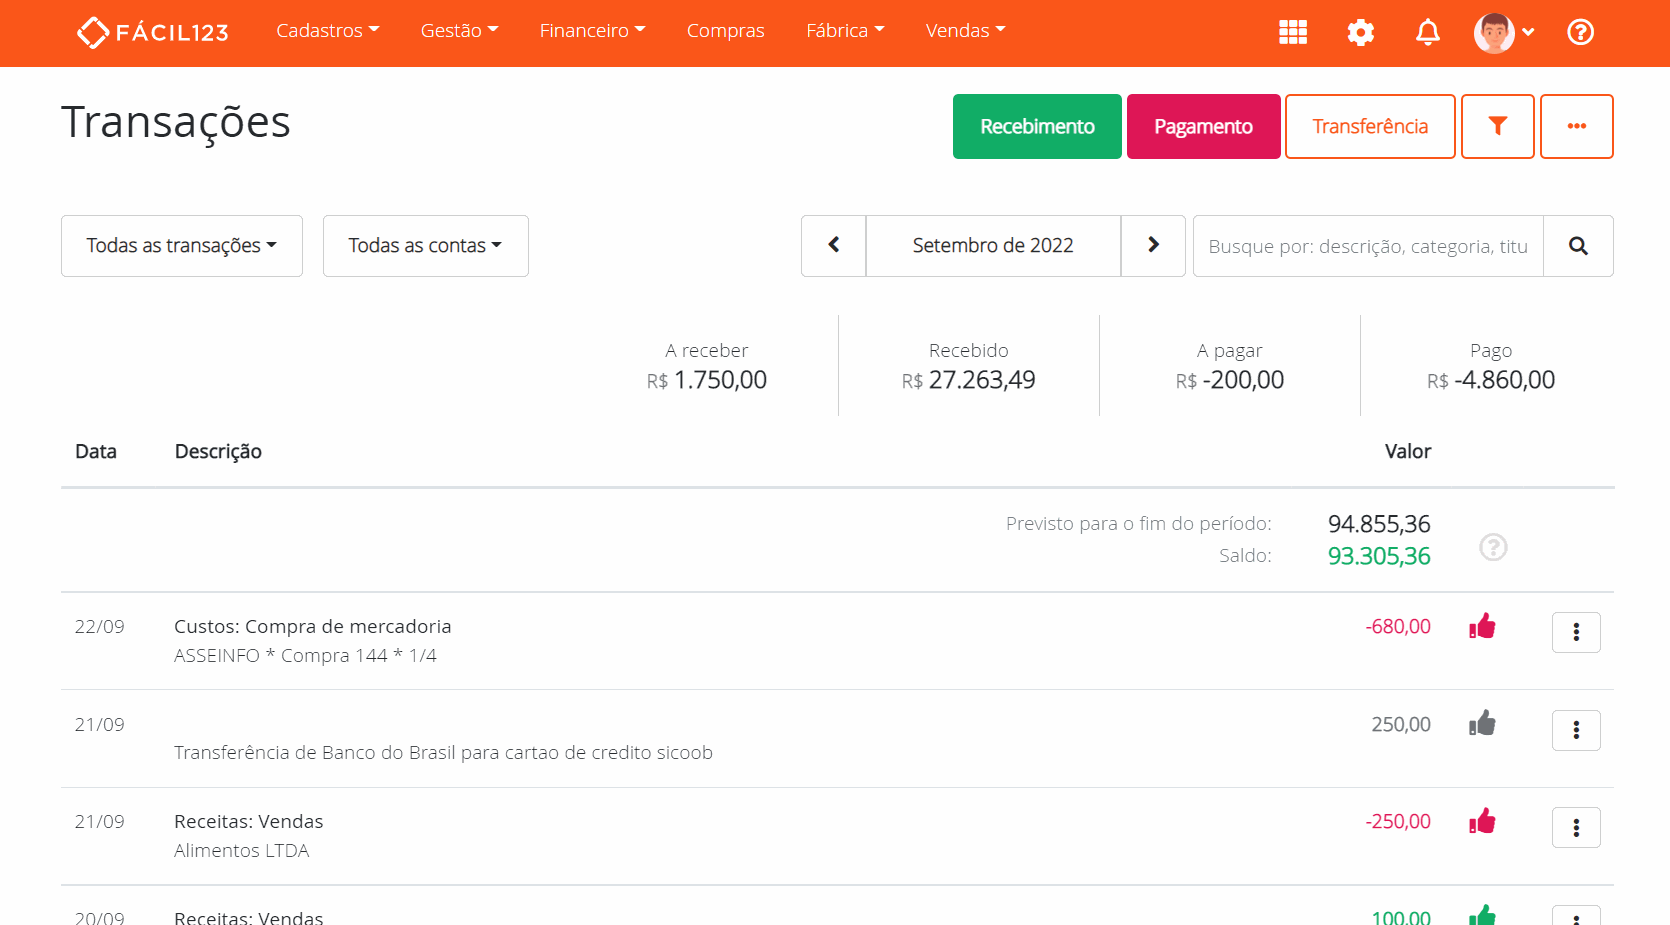Screen dimensions: 1670x925
Task: Open actions menu for the Compra de mercadoria row
Action: point(1576,632)
